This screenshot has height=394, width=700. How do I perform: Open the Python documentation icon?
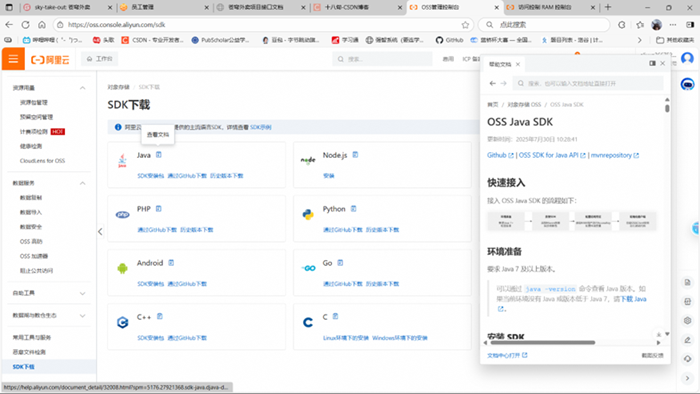click(354, 209)
